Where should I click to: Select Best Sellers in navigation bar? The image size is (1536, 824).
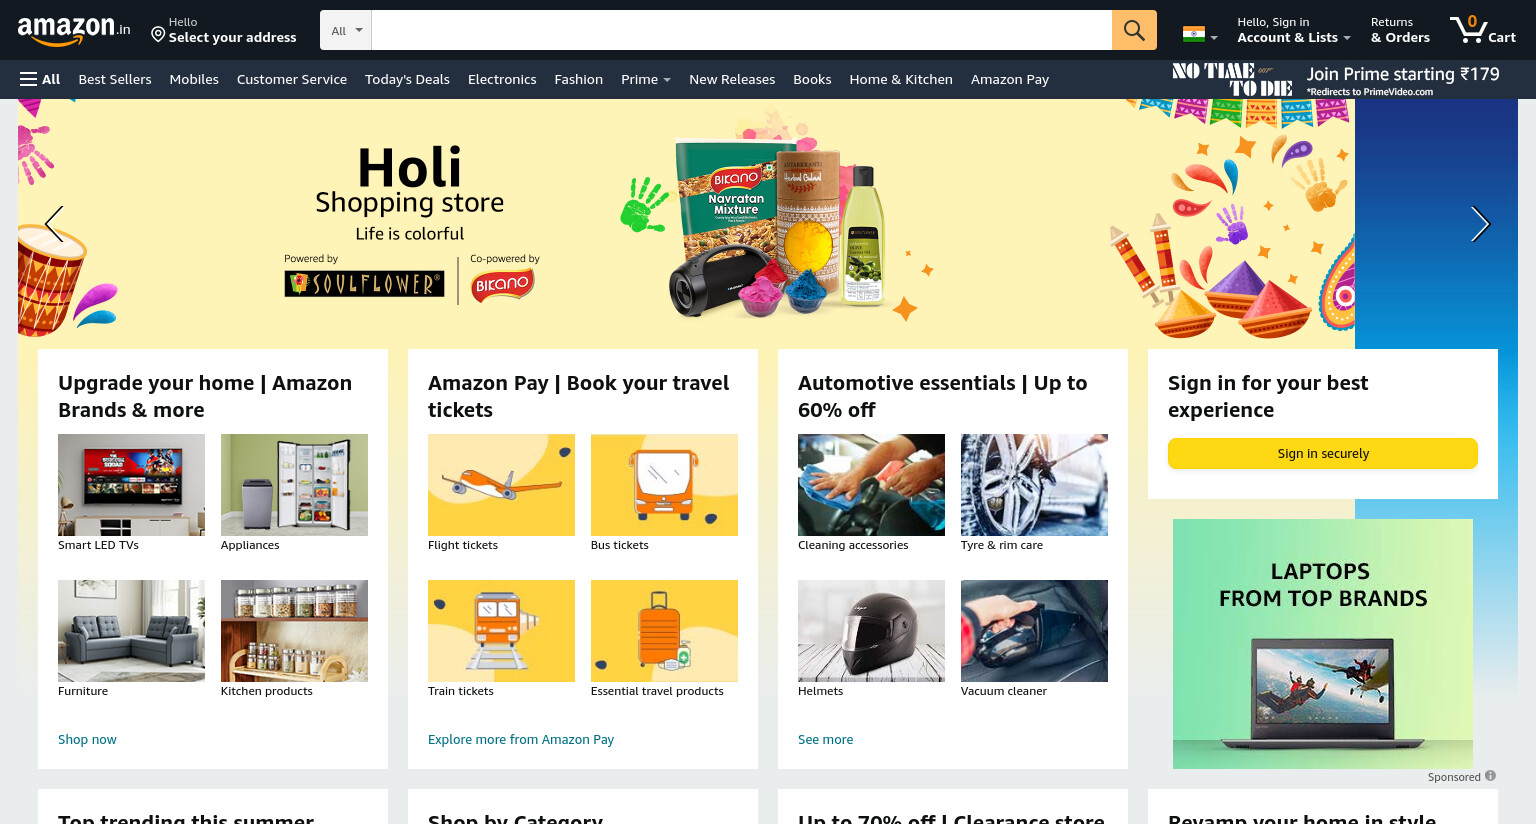115,79
